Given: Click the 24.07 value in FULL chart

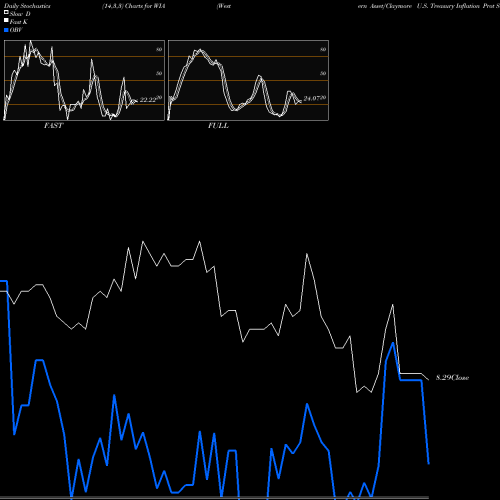Looking at the screenshot, I should click(x=312, y=99).
